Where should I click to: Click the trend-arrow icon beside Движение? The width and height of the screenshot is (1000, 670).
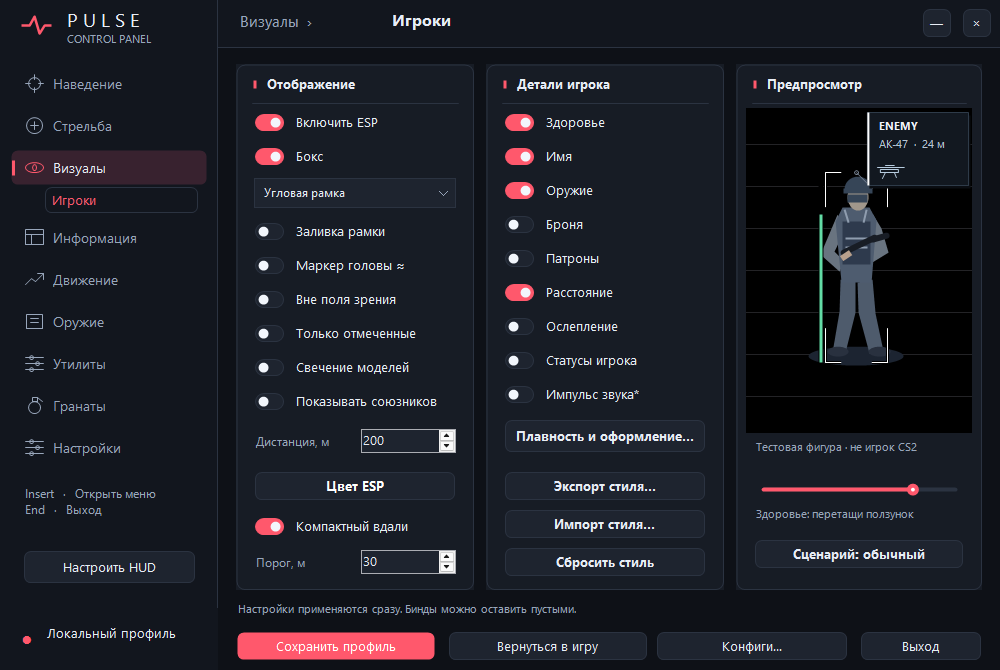click(x=34, y=279)
